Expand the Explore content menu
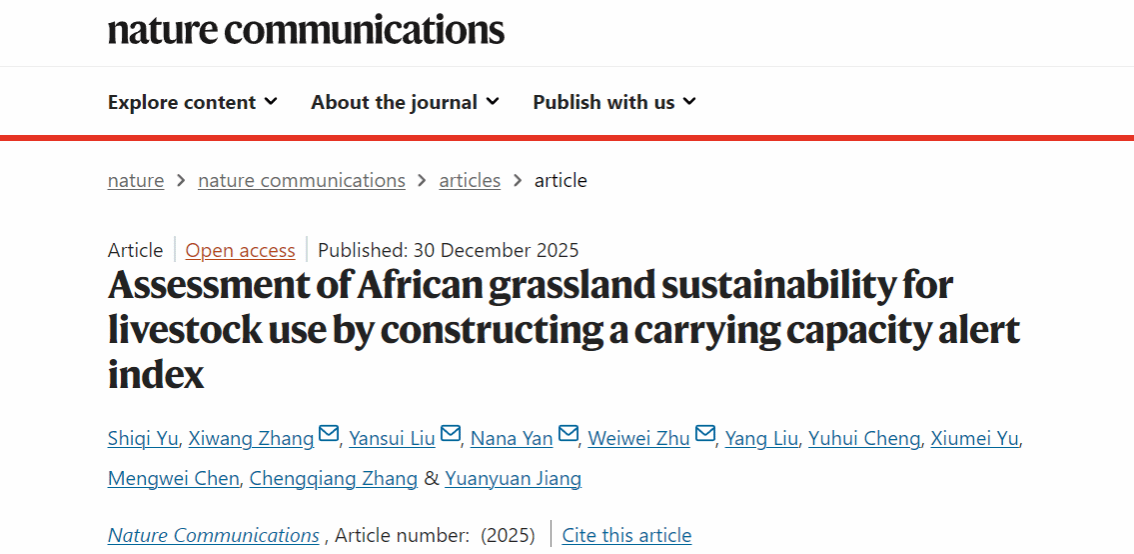The height and width of the screenshot is (554, 1134). coord(192,102)
